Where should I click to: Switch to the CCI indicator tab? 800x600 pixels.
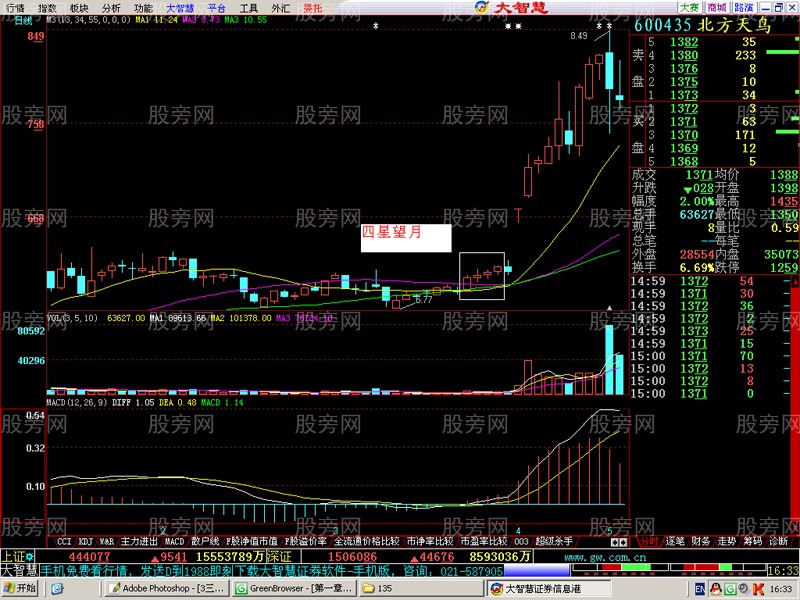[64, 541]
